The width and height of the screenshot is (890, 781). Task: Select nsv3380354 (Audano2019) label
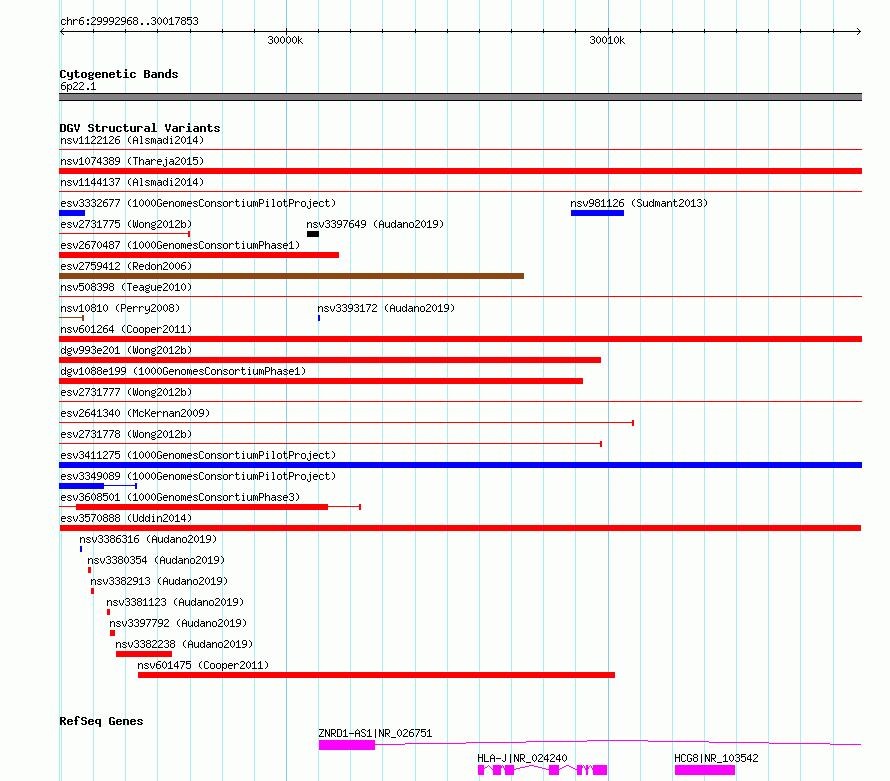pos(156,560)
